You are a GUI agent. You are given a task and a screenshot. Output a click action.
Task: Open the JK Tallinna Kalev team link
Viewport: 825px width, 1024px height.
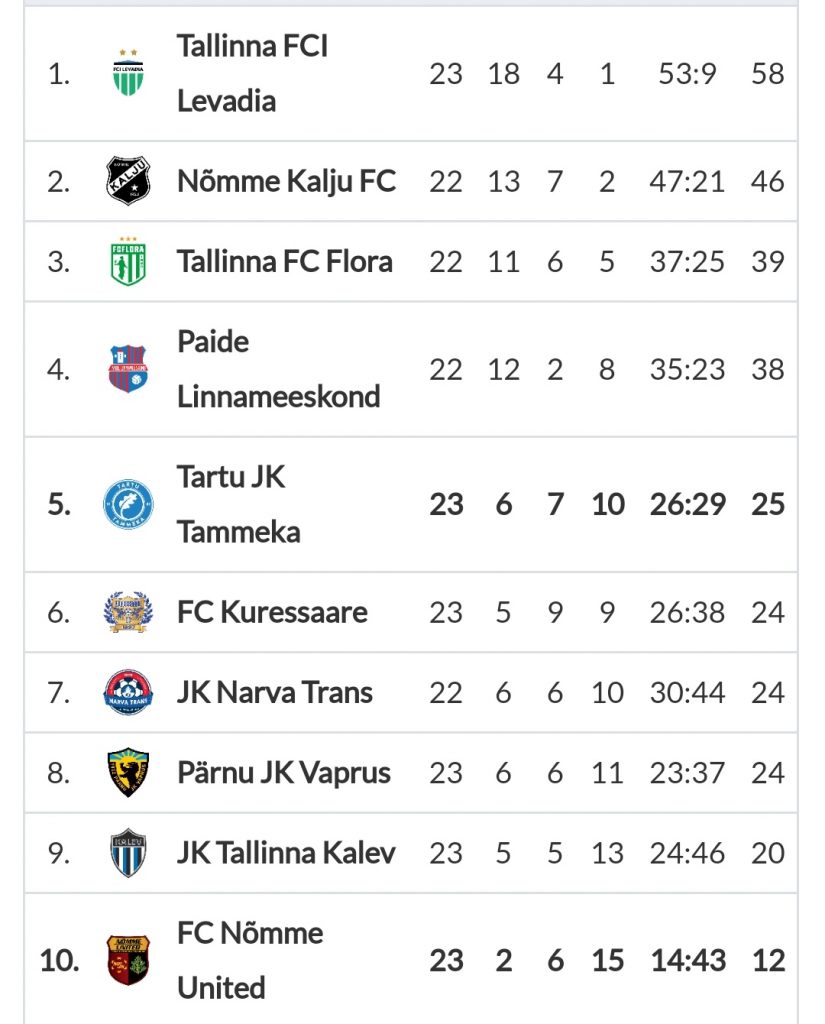(286, 853)
